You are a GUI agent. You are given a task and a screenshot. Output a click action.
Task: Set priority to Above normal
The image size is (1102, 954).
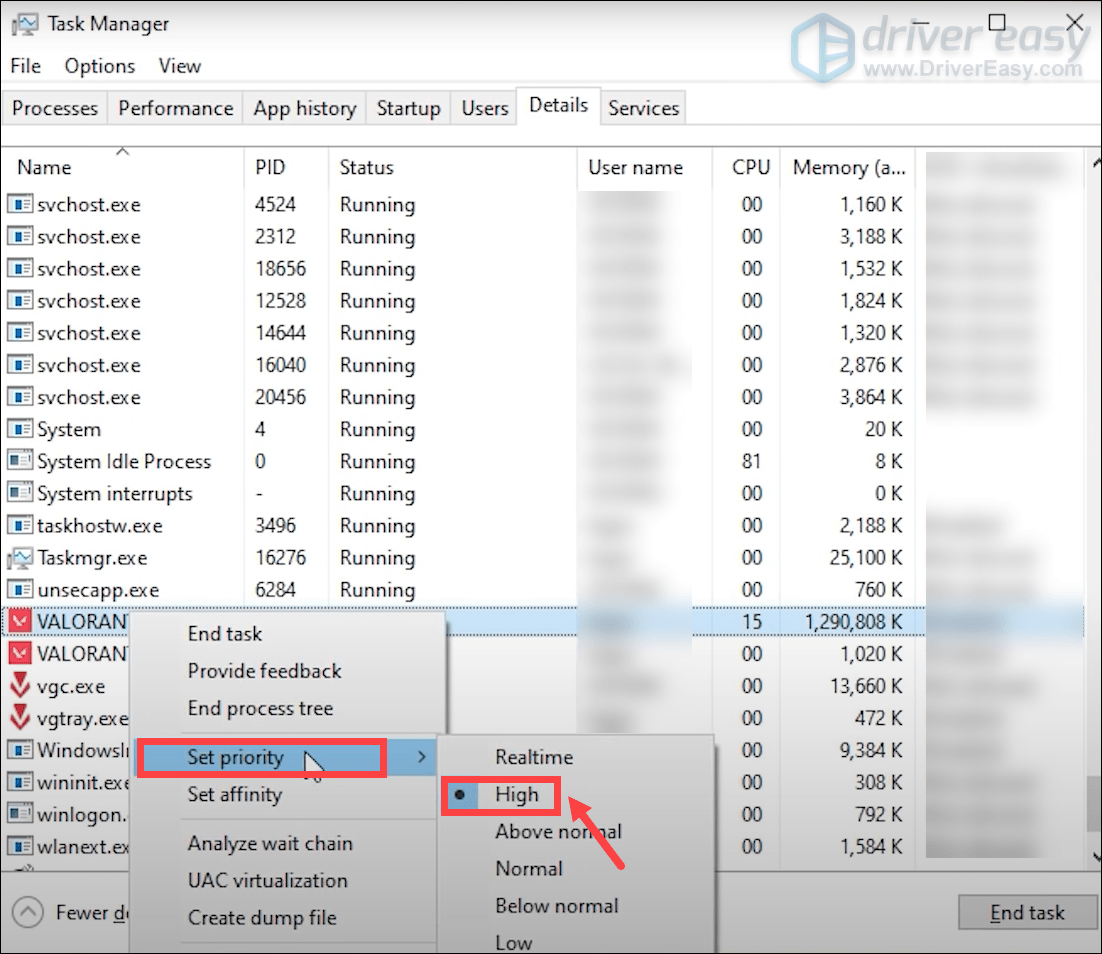(558, 832)
